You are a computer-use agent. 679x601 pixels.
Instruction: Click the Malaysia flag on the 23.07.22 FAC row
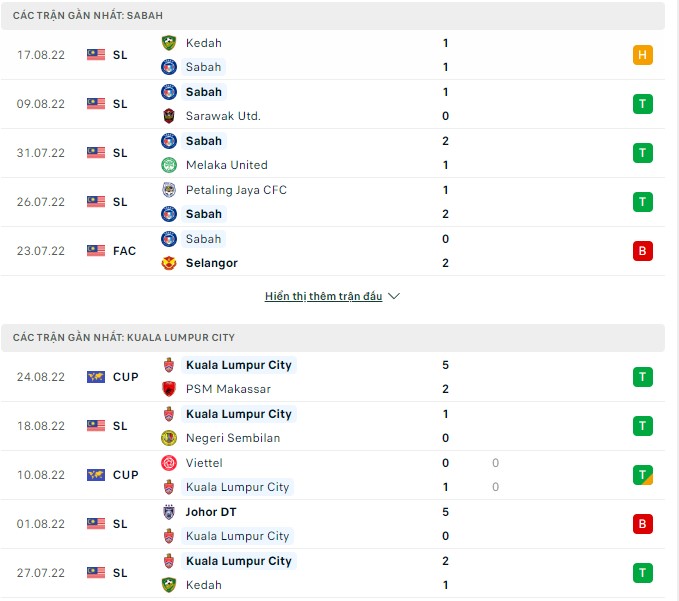click(x=96, y=251)
